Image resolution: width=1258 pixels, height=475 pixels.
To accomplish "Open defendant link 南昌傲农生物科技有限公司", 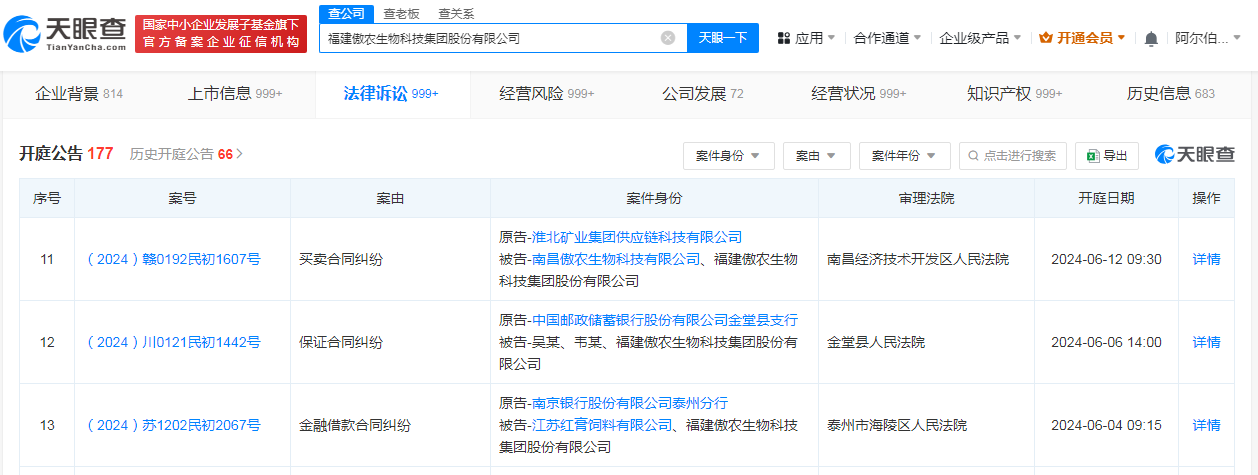I will pos(616,259).
